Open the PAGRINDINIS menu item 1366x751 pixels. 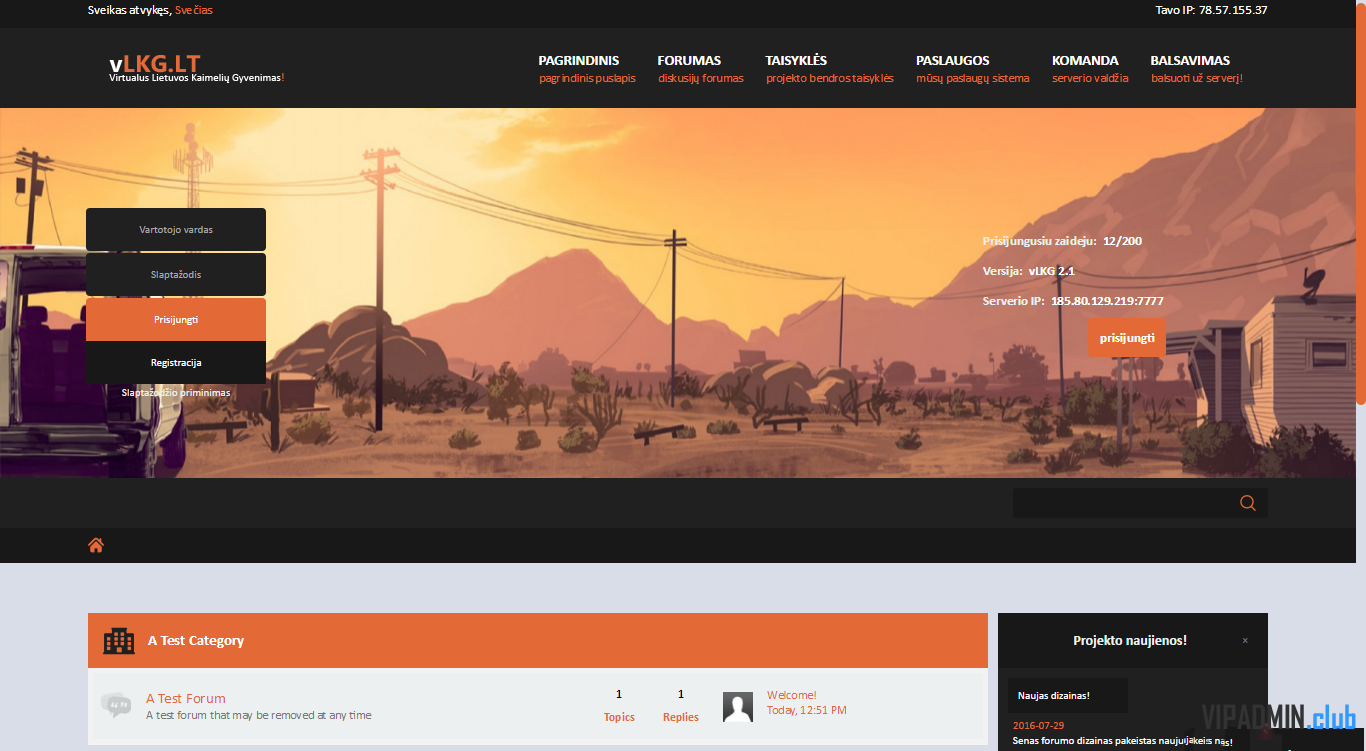(587, 68)
